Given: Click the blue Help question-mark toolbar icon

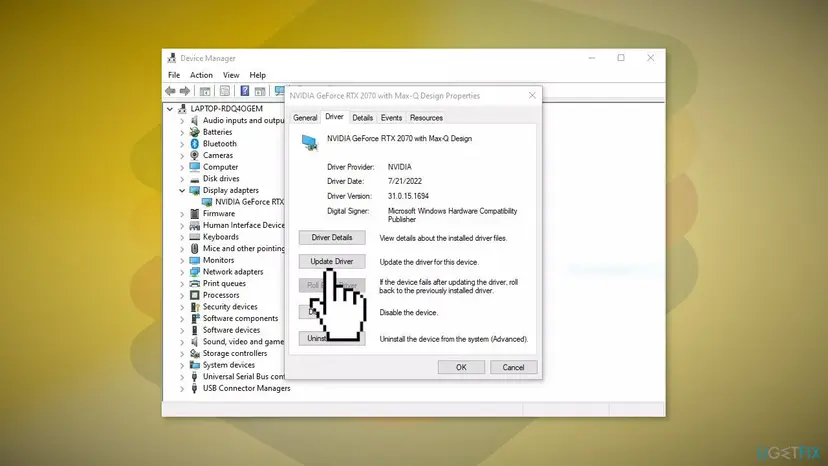Looking at the screenshot, I should (244, 91).
